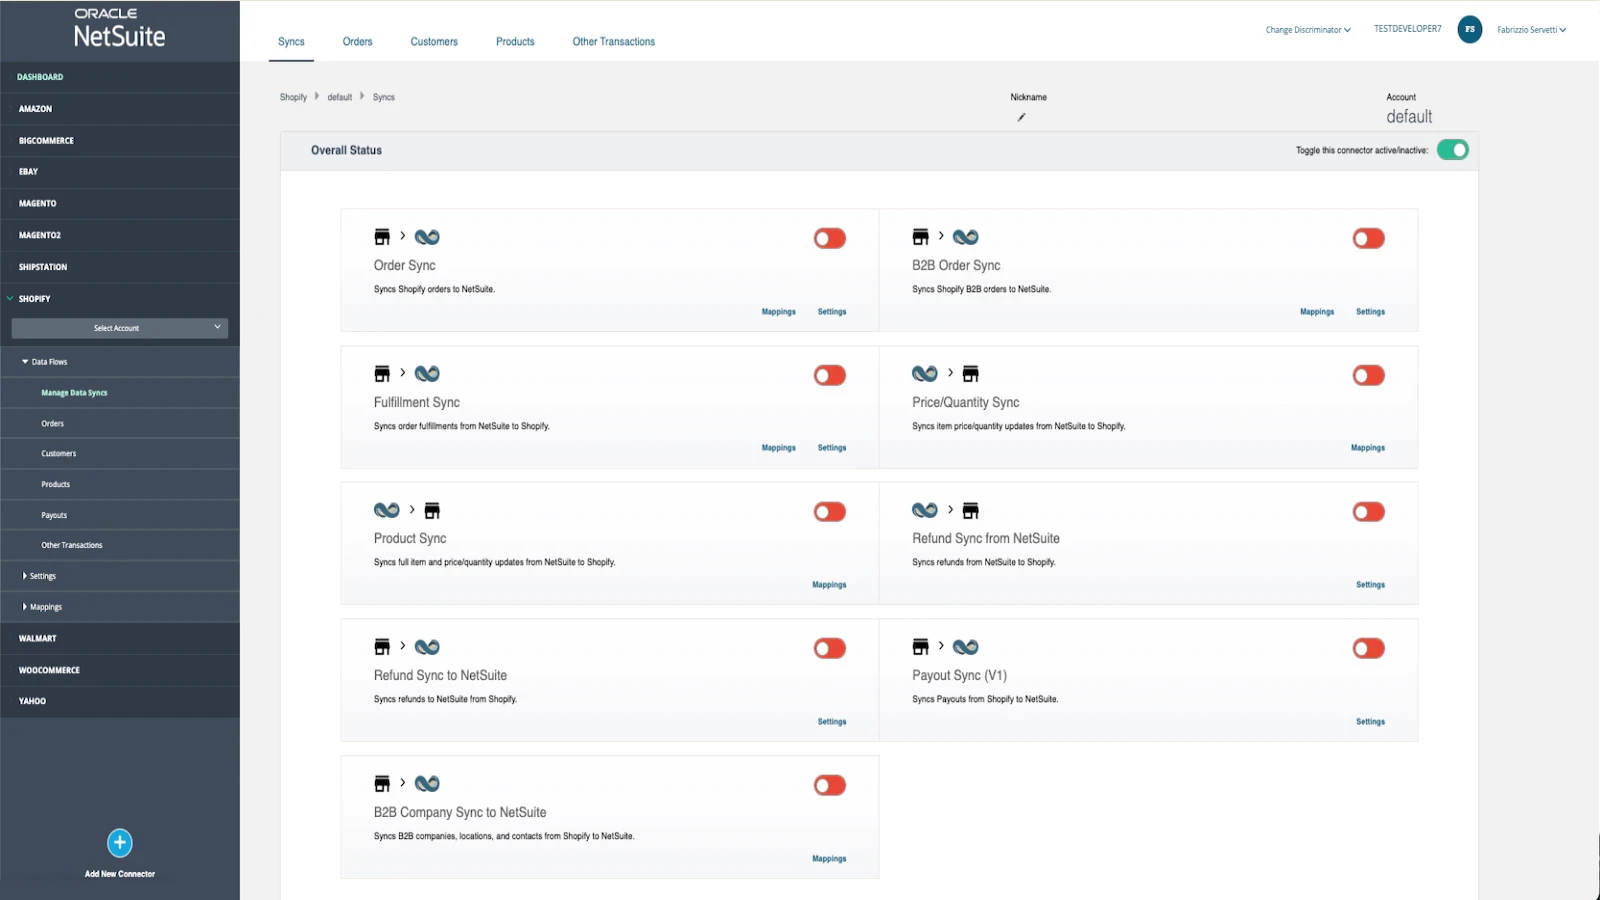Click the Add New Connector plus icon
The image size is (1600, 900).
[120, 842]
